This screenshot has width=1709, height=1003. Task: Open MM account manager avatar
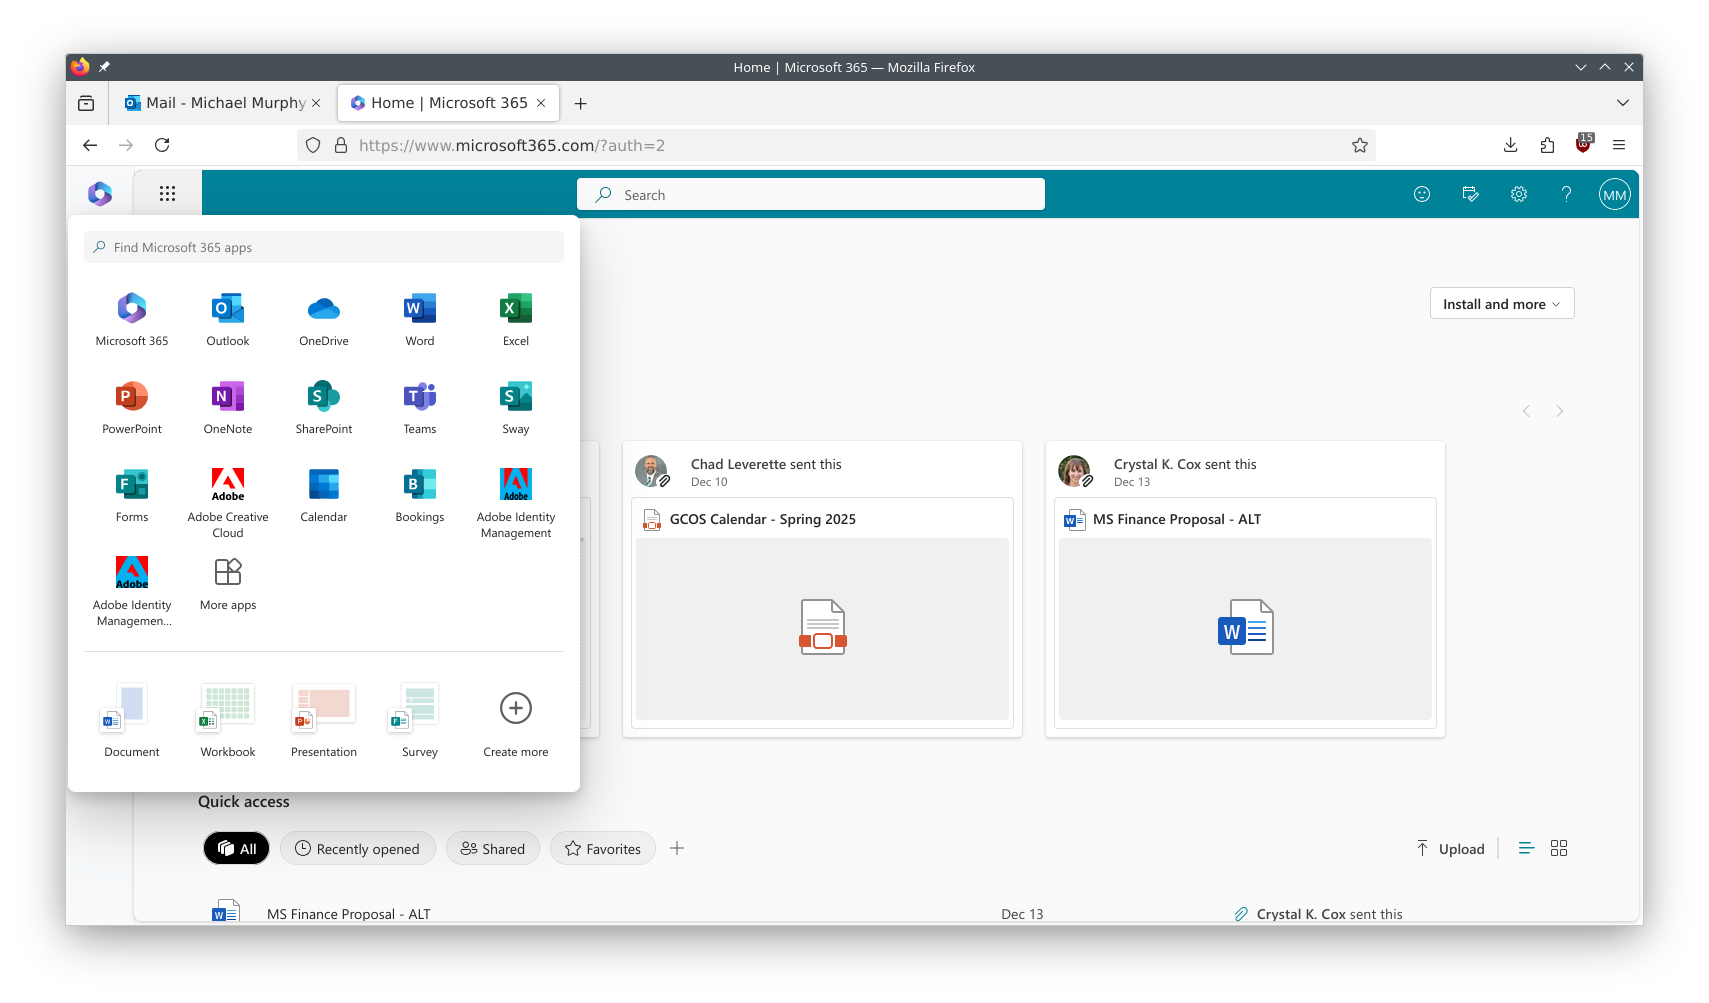1614,194
